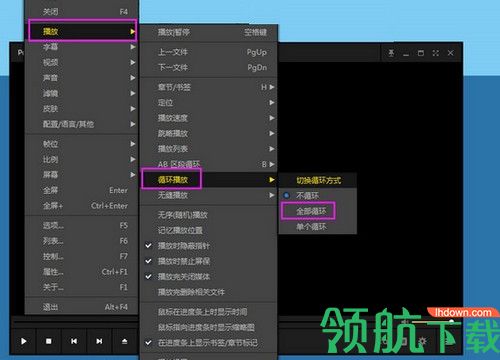Click 上一文件 PgUp menu item
This screenshot has height=360, width=500.
209,52
